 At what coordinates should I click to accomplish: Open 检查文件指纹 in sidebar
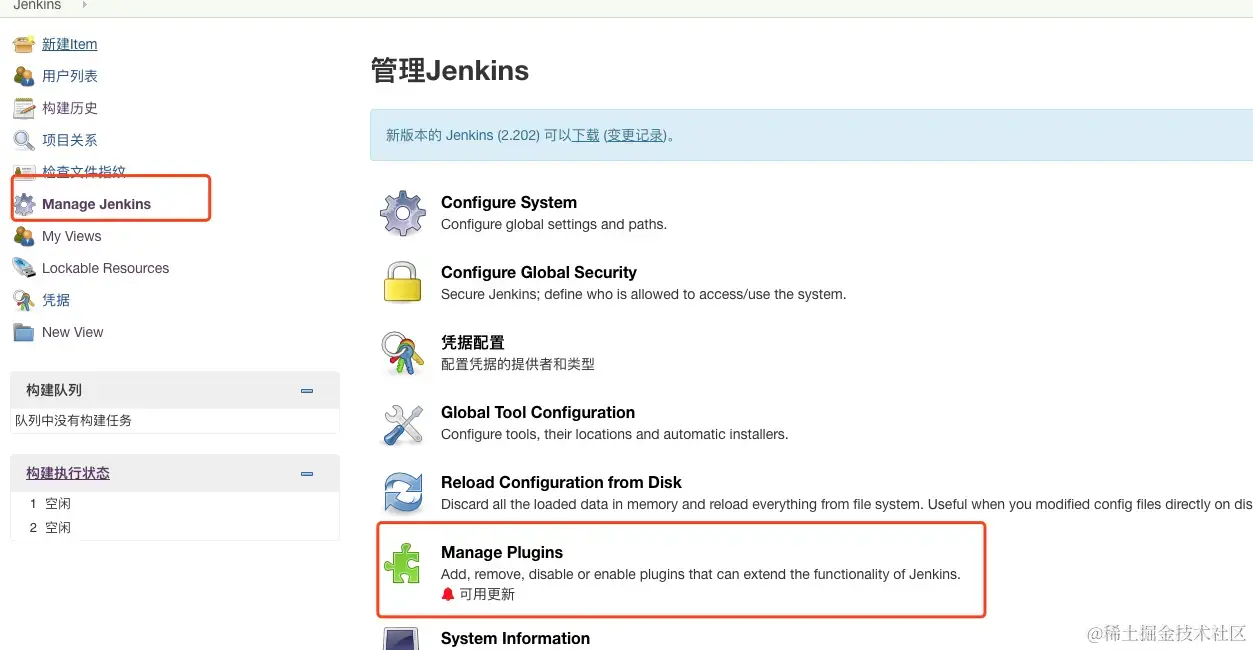(84, 172)
